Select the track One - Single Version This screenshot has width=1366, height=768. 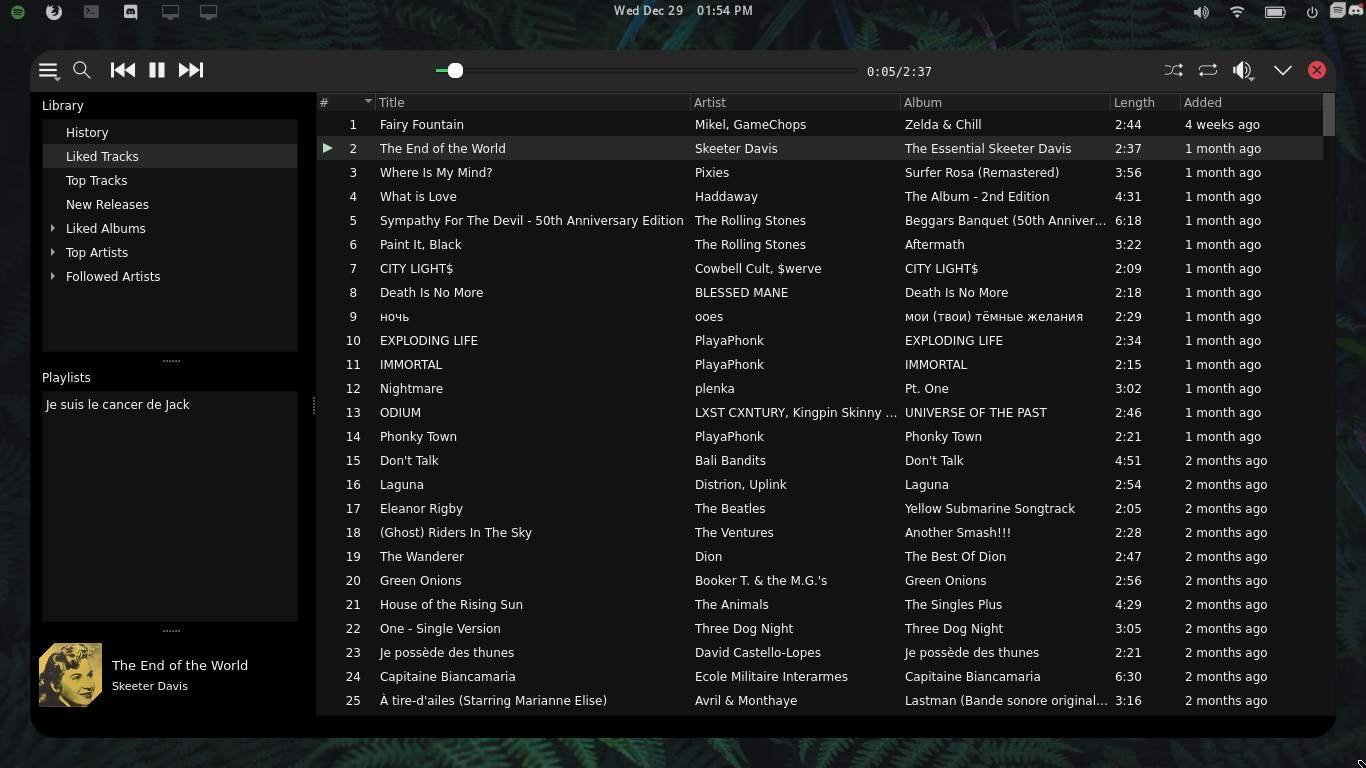click(x=440, y=629)
